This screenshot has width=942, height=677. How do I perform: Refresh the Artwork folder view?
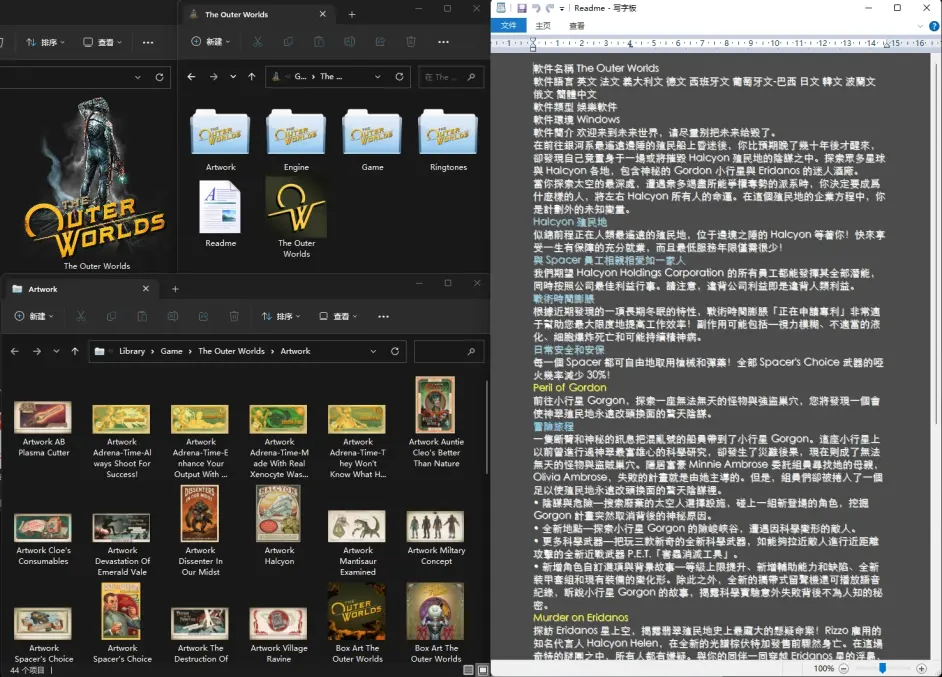(395, 351)
